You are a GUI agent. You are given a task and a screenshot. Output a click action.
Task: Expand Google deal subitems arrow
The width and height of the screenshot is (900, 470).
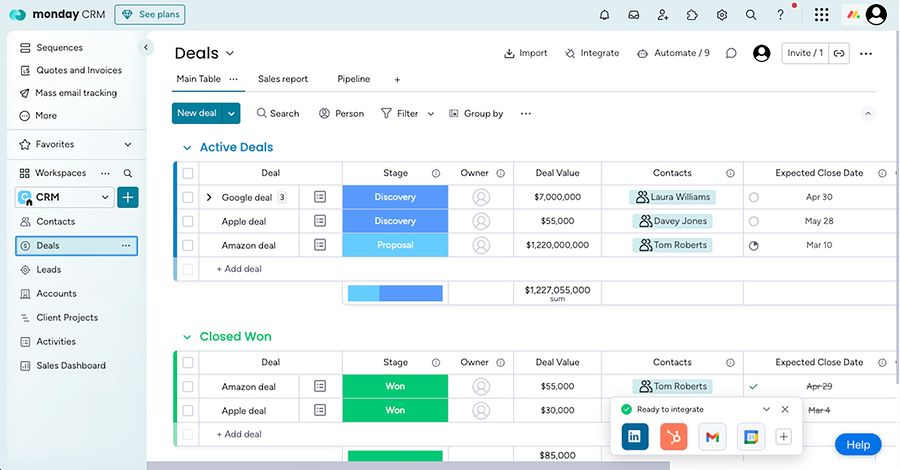pyautogui.click(x=209, y=197)
